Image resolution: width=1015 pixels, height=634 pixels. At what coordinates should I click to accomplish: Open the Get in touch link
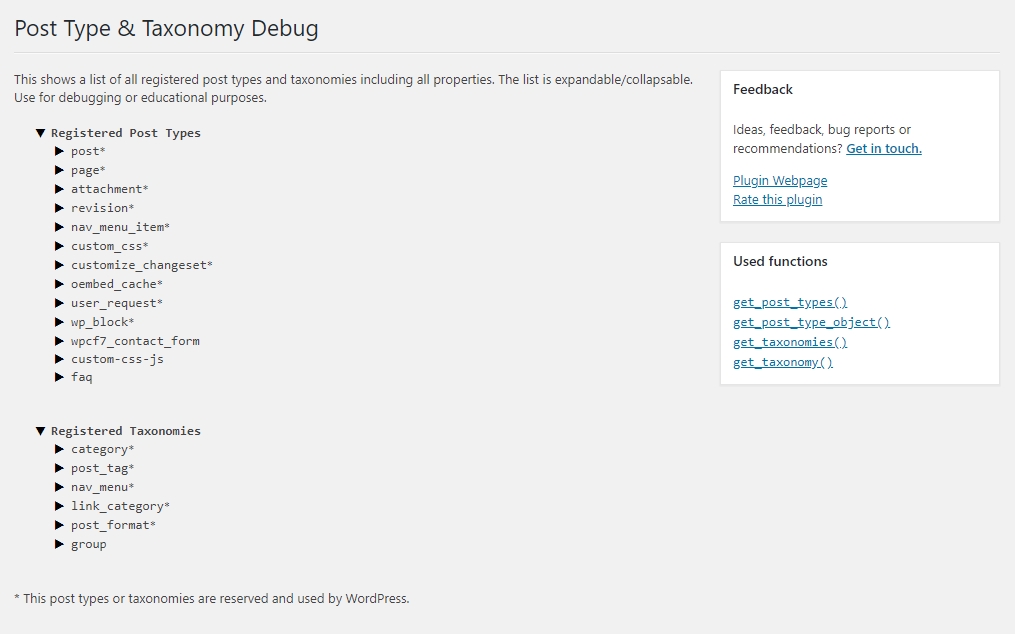point(884,148)
